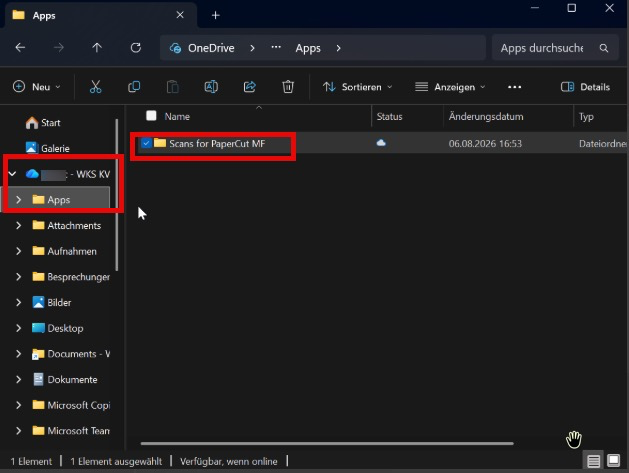Click the Delete trash icon
This screenshot has height=473, width=629.
click(x=288, y=87)
